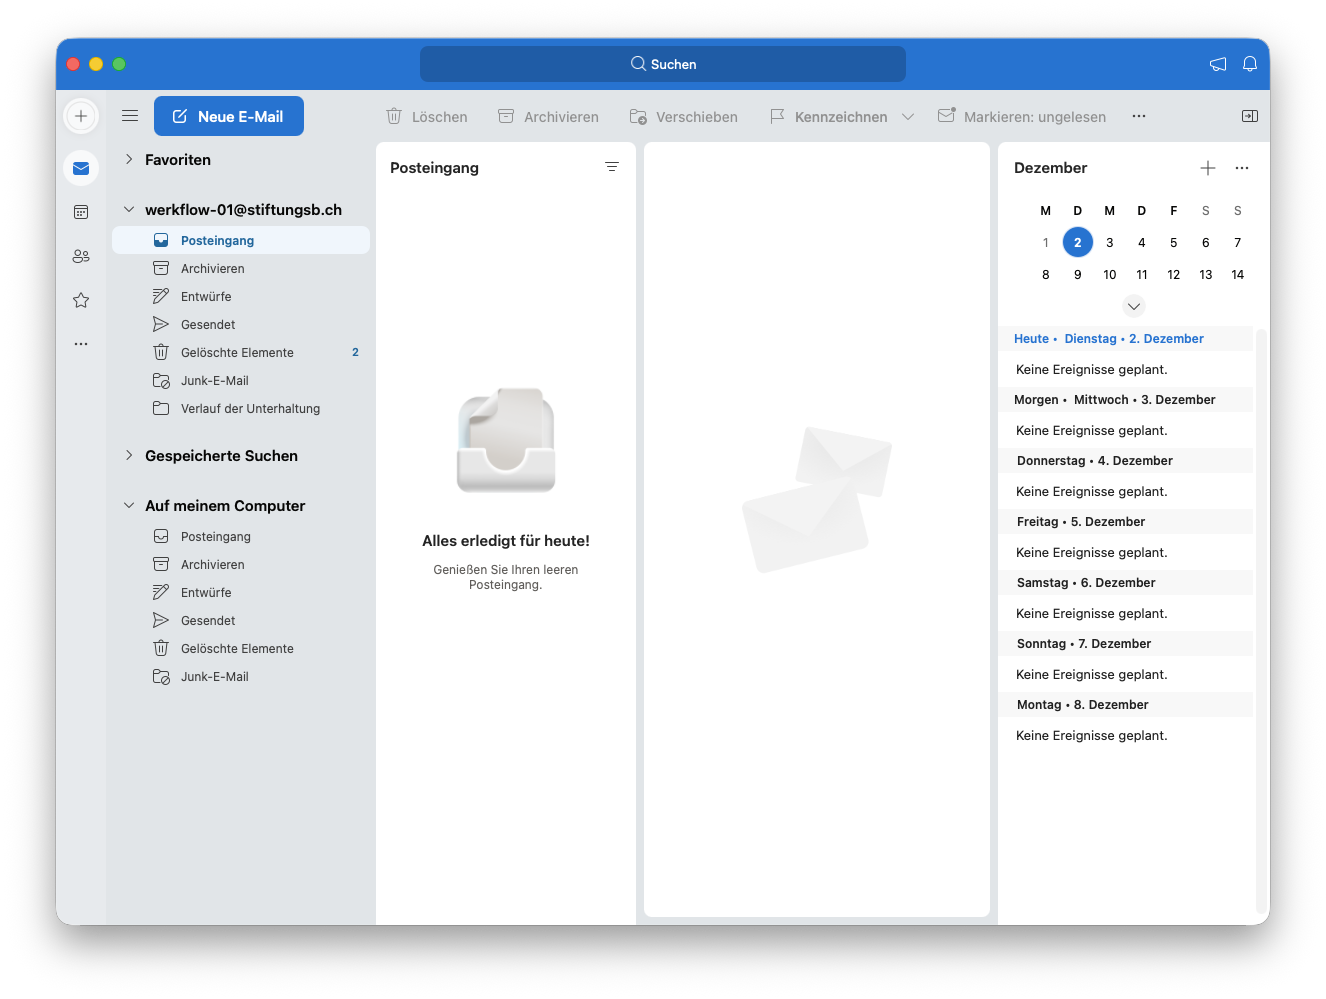Screen dimensions: 1326x999
Task: Open the Calendar view in left rail
Action: click(x=81, y=212)
